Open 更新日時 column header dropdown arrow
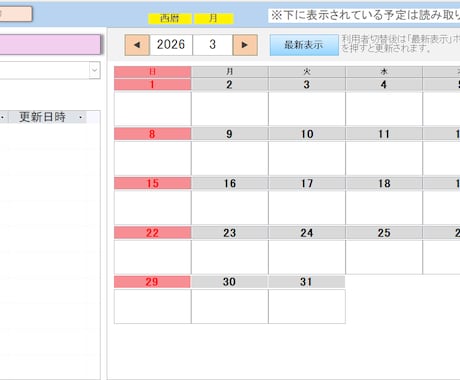Screen dimensions: 460x380 pos(81,117)
